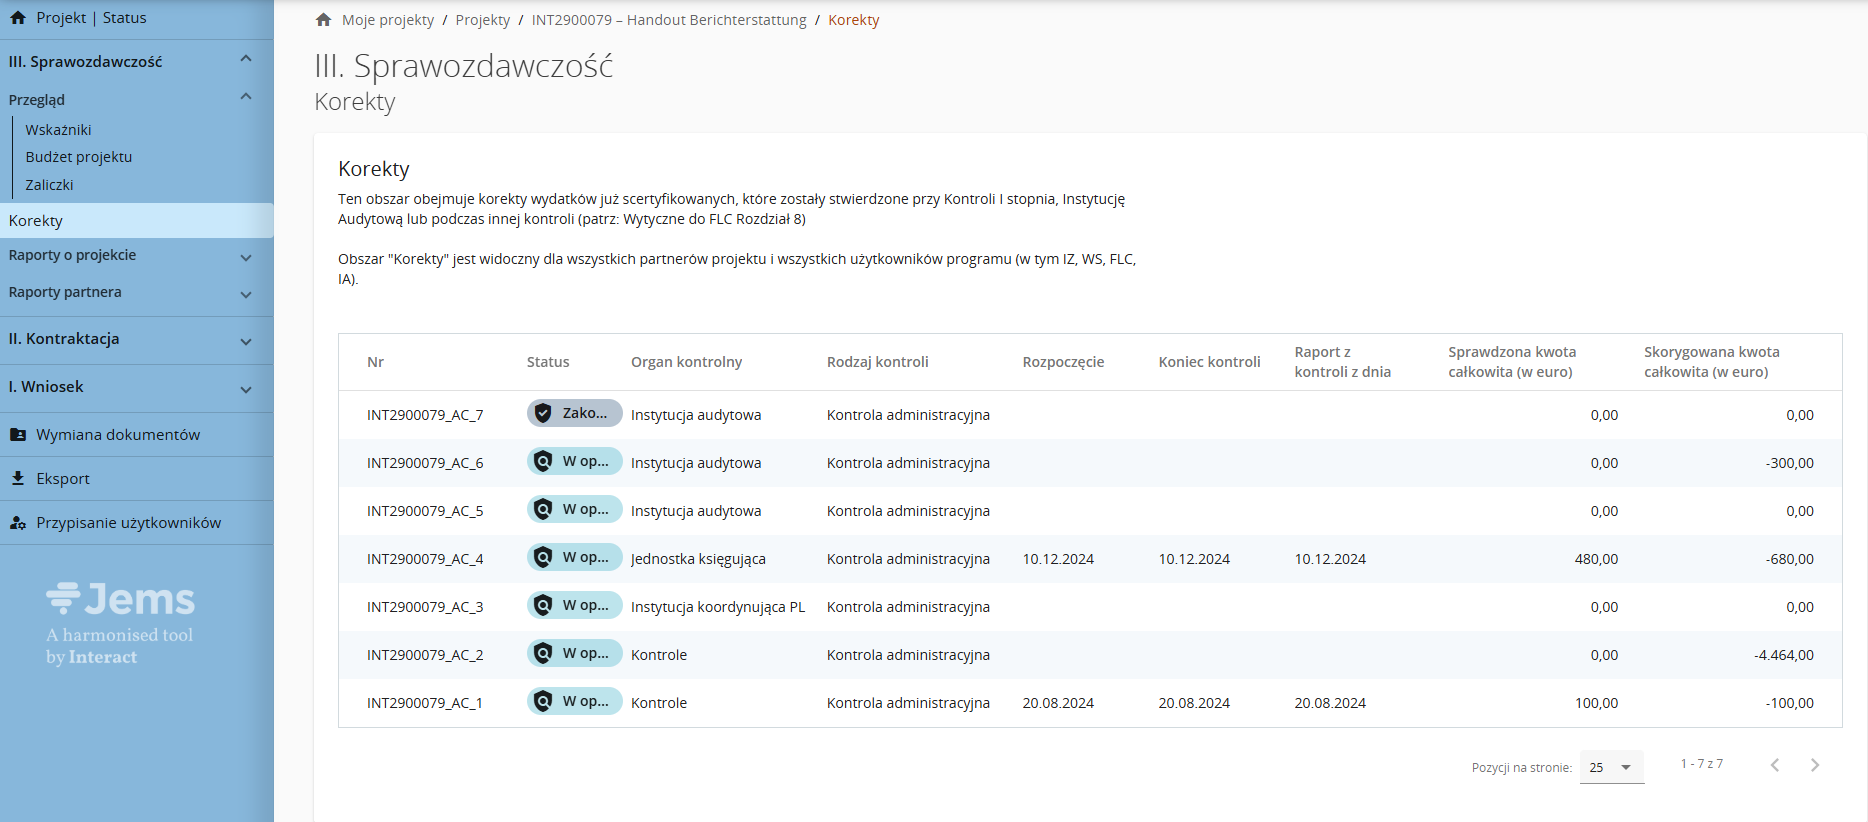The height and width of the screenshot is (822, 1868).
Task: Open Budżet projektu in the sidebar
Action: pyautogui.click(x=79, y=157)
